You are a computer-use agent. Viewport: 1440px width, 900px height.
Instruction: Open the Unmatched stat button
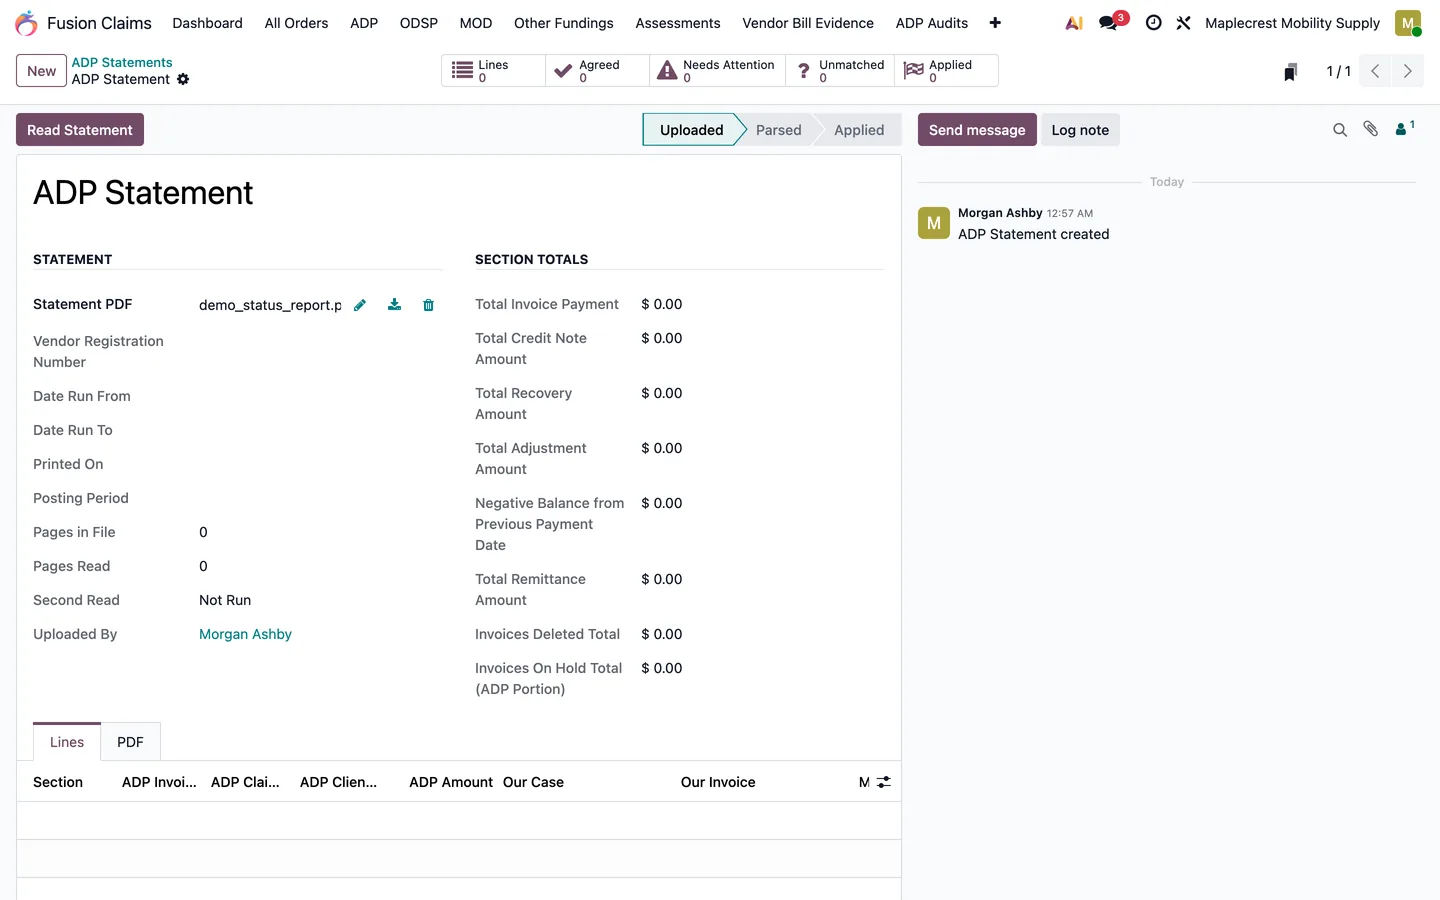coord(840,71)
